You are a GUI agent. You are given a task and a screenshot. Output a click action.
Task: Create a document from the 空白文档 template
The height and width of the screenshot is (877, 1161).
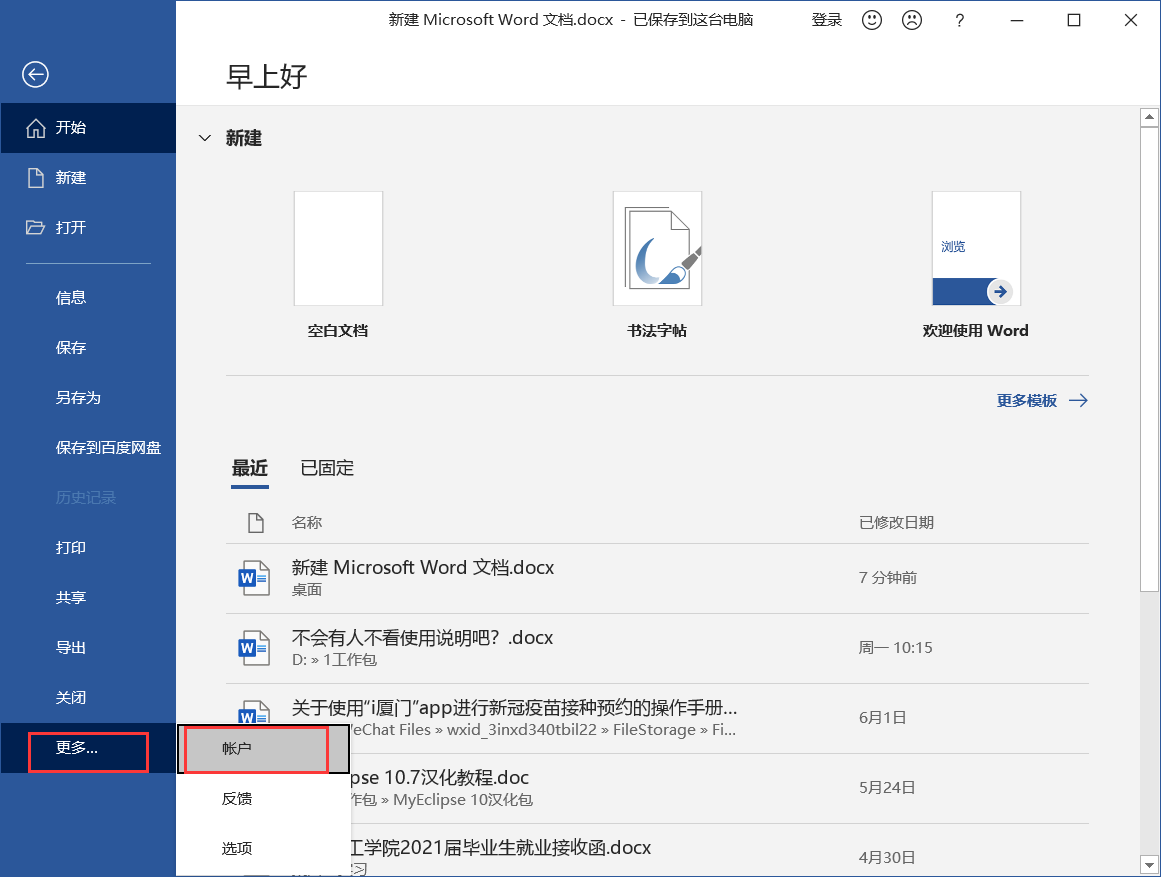[338, 248]
